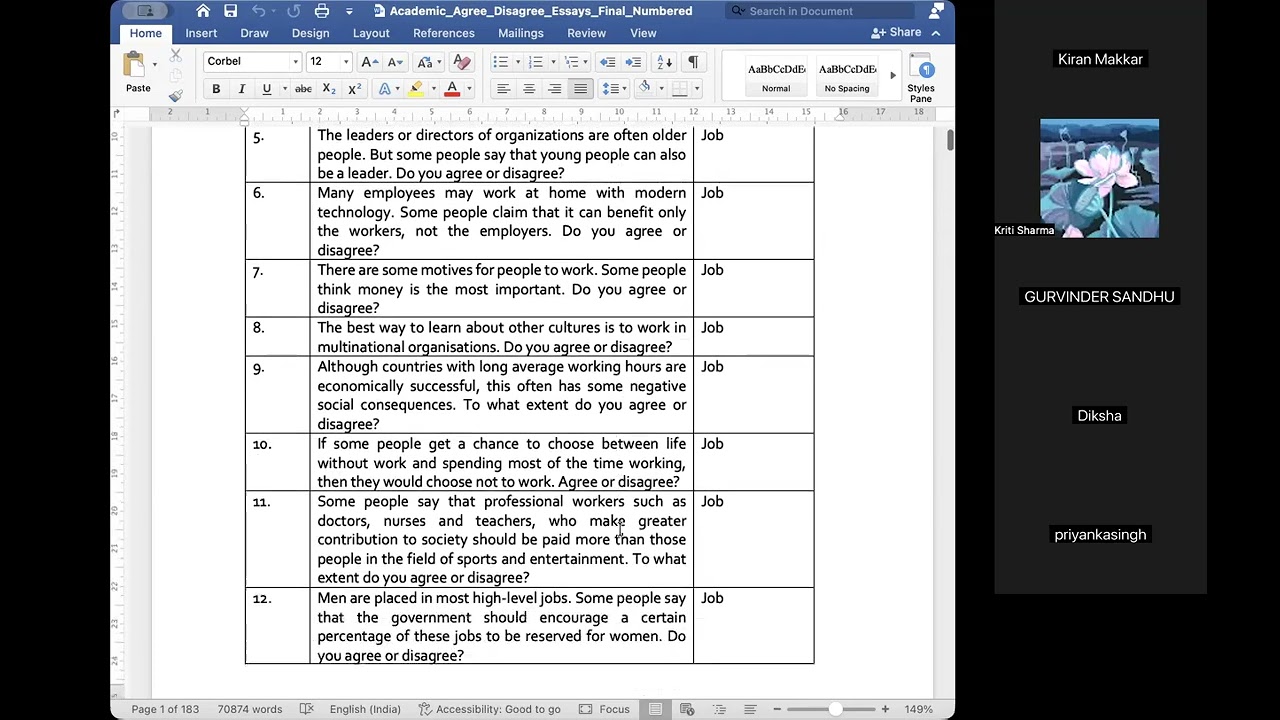1280x720 pixels.
Task: Enable Focus mode in status bar
Action: (605, 709)
